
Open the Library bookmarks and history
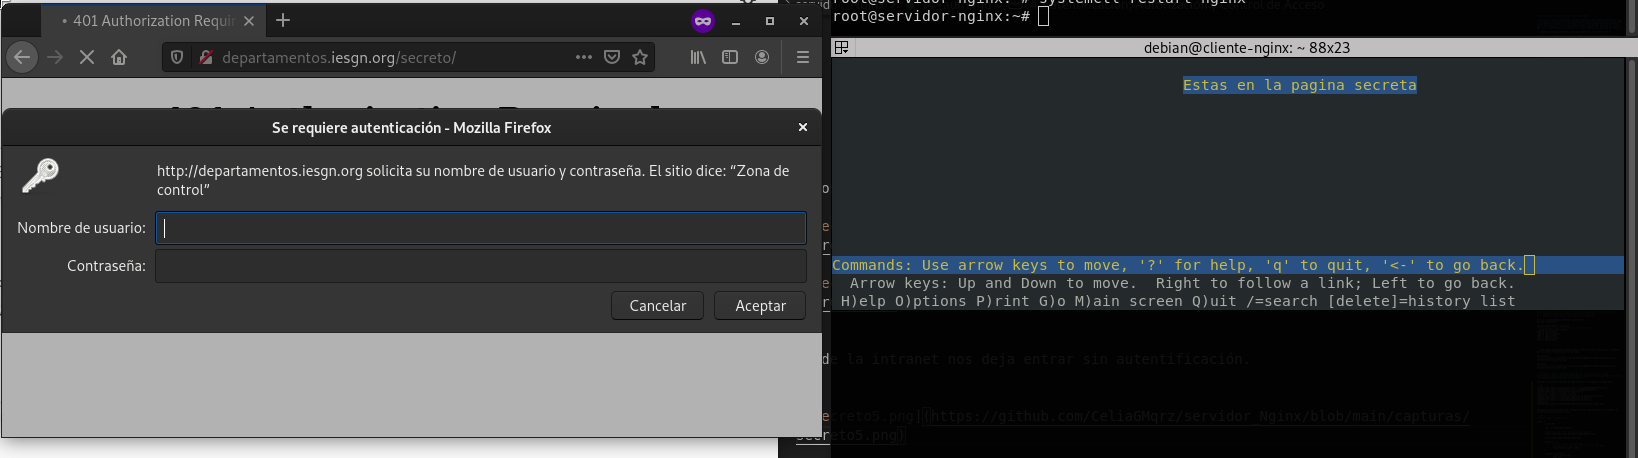coord(698,57)
